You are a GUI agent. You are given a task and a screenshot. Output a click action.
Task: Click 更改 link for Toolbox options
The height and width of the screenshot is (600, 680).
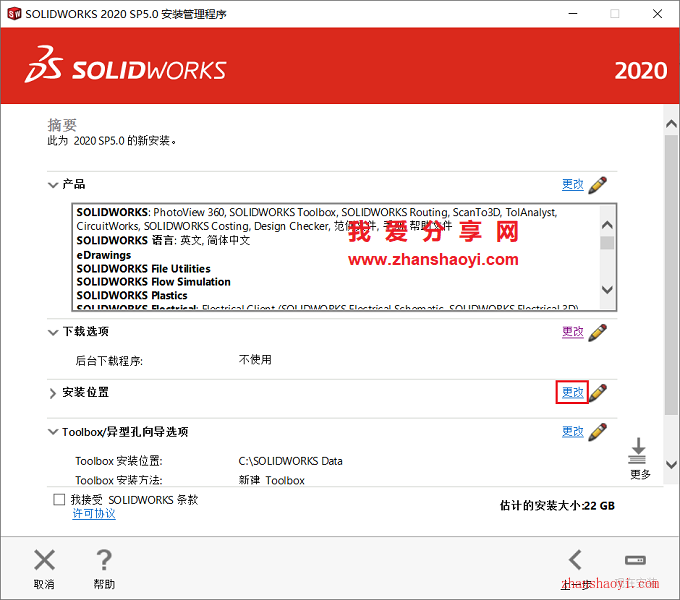572,432
